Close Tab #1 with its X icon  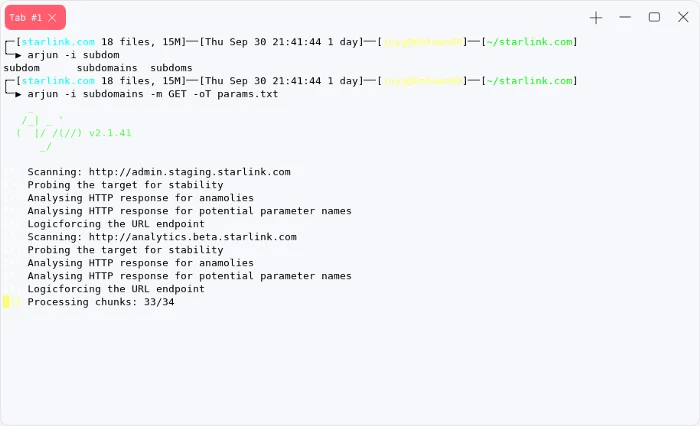[x=52, y=18]
